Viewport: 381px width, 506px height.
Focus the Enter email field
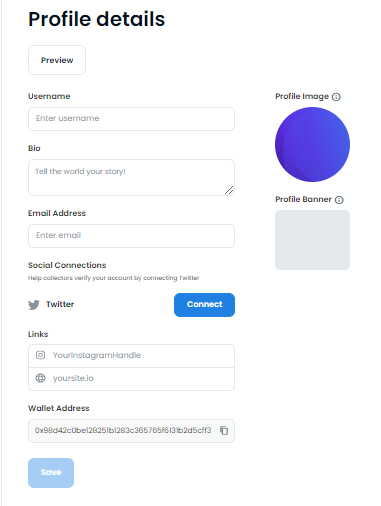(131, 236)
